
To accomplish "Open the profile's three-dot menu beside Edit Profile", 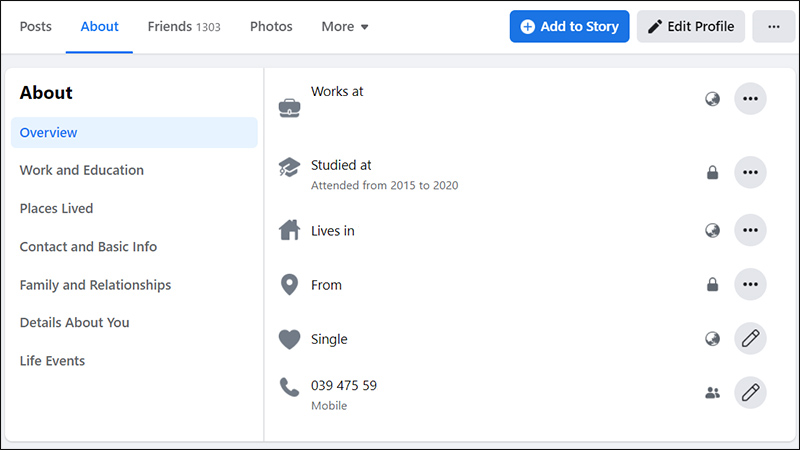I will (x=773, y=27).
